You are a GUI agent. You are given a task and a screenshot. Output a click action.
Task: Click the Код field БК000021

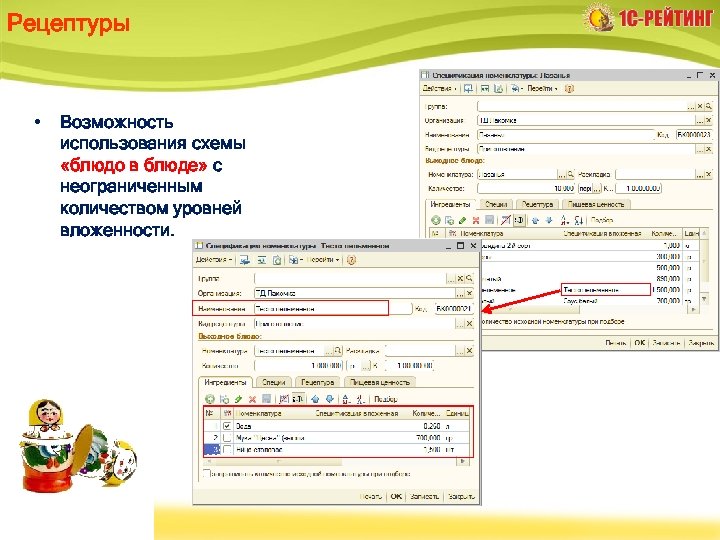point(454,309)
